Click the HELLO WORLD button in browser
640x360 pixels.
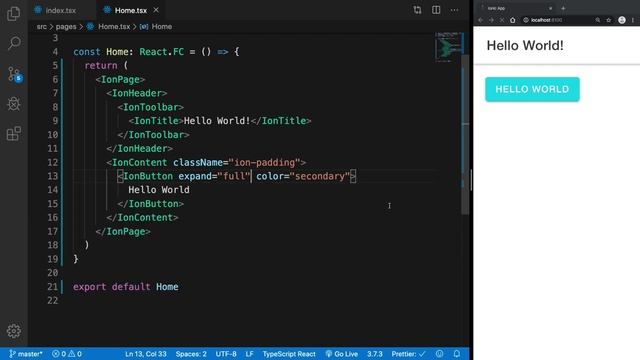point(532,89)
